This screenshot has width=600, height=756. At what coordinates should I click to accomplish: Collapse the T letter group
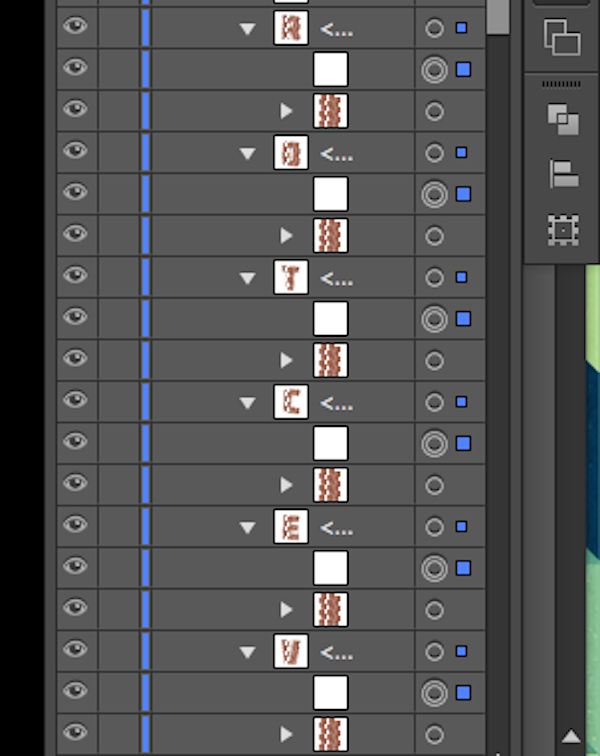pos(248,278)
